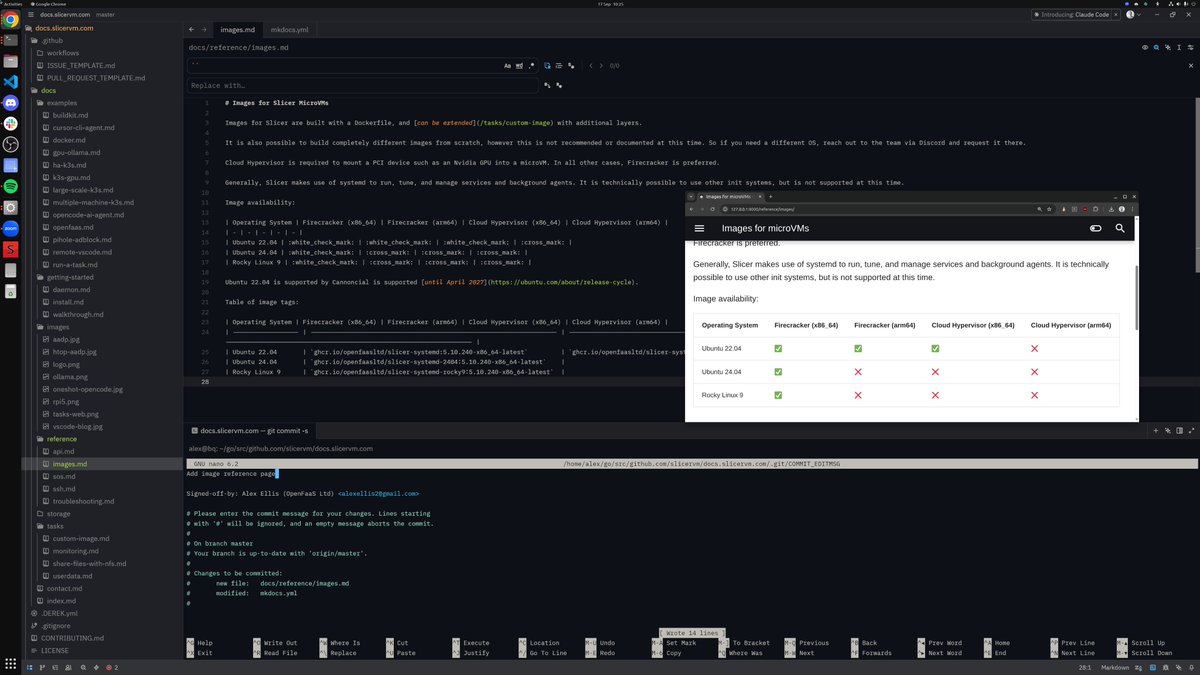
Task: Open gpu-ollama.md in the file tree
Action: [x=77, y=152]
